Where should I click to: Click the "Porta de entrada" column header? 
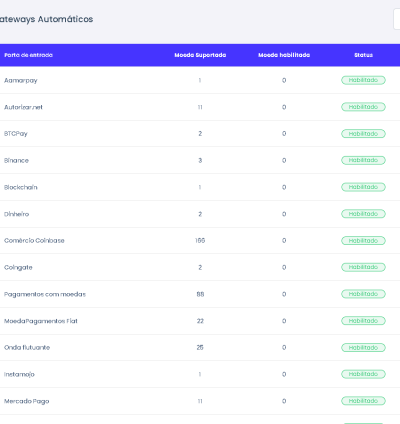pos(28,55)
